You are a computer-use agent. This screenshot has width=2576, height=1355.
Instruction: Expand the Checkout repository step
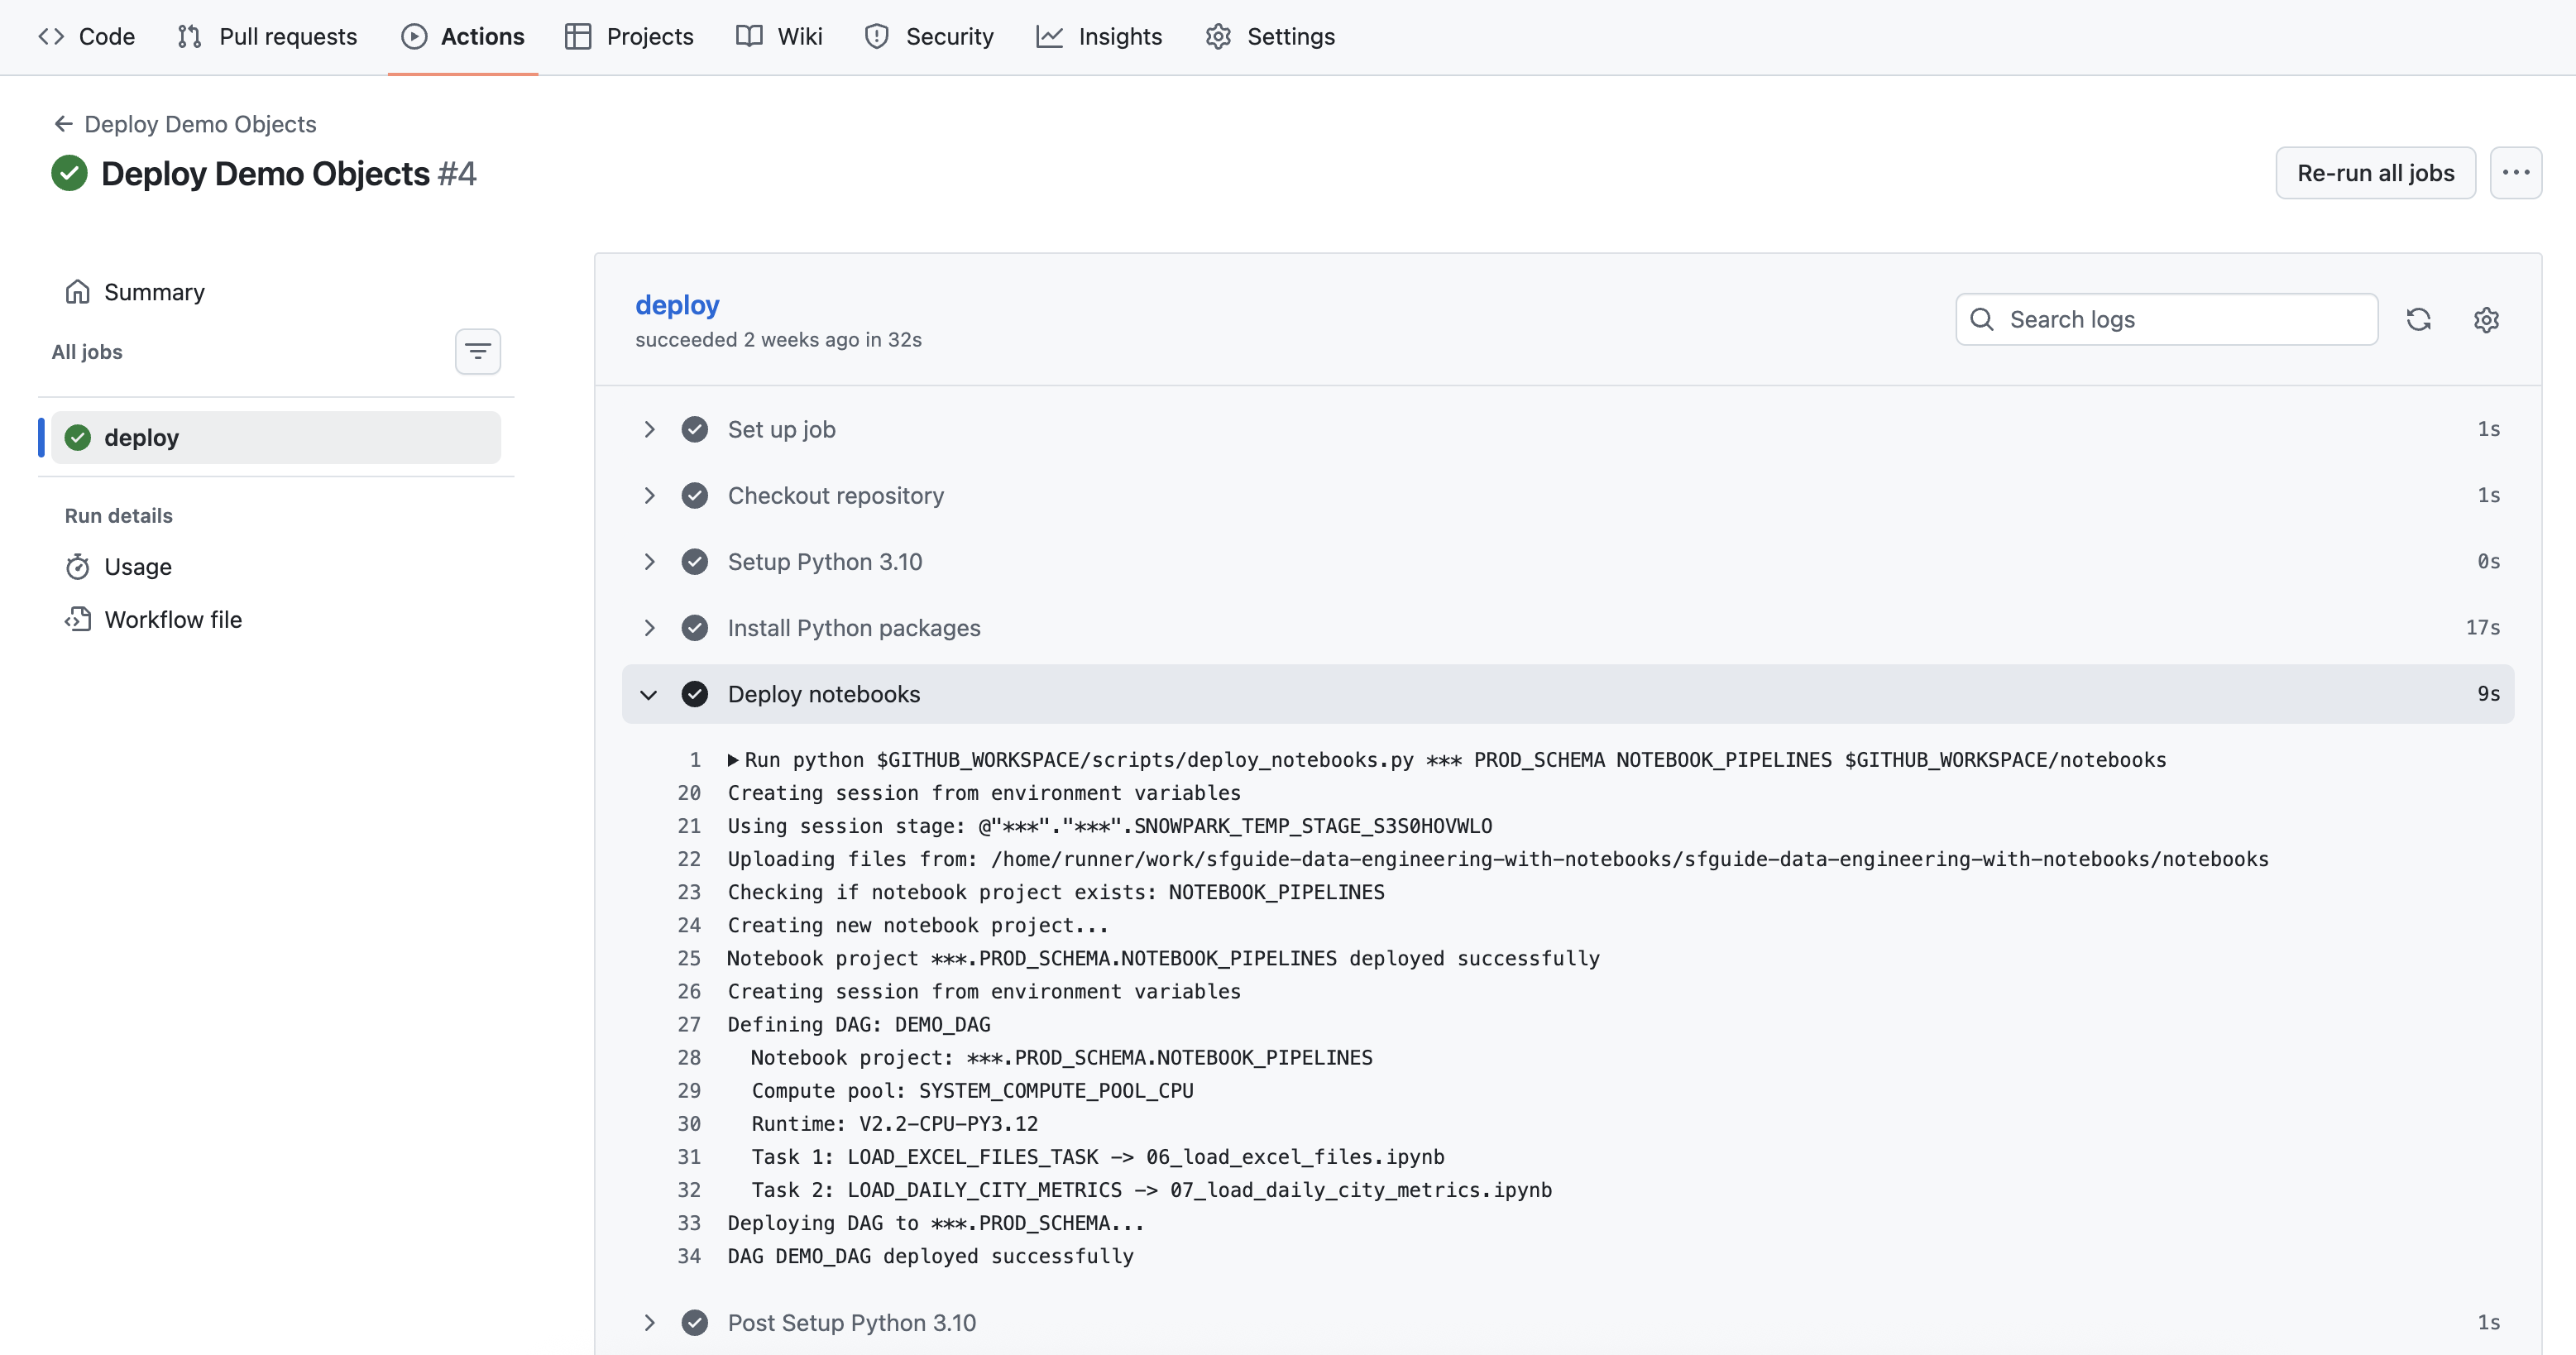(x=1567, y=495)
